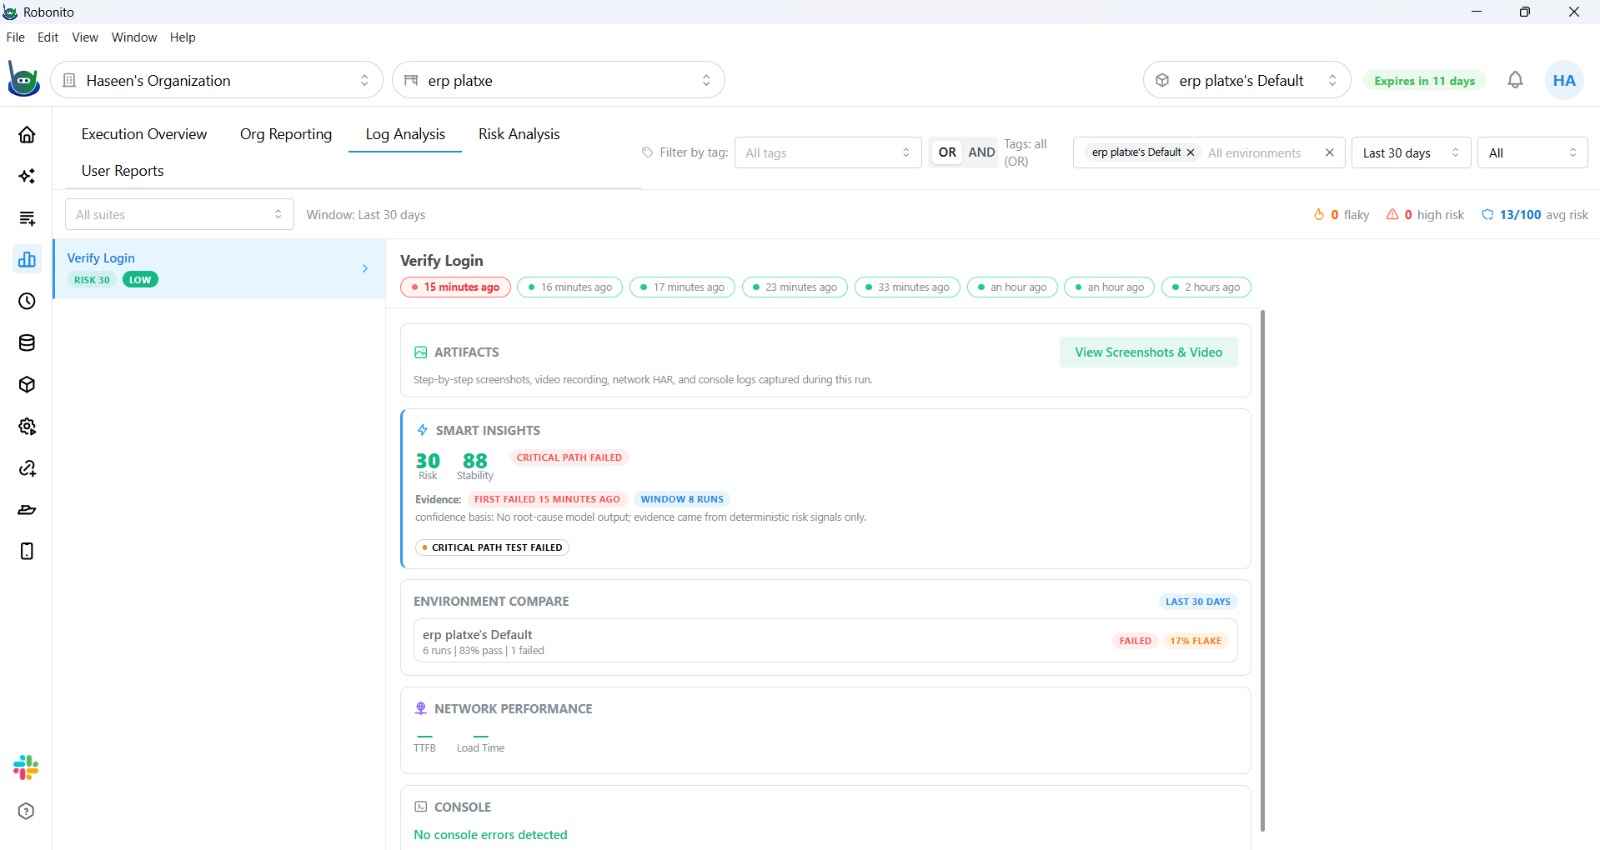Open the All status dropdown

1533,153
